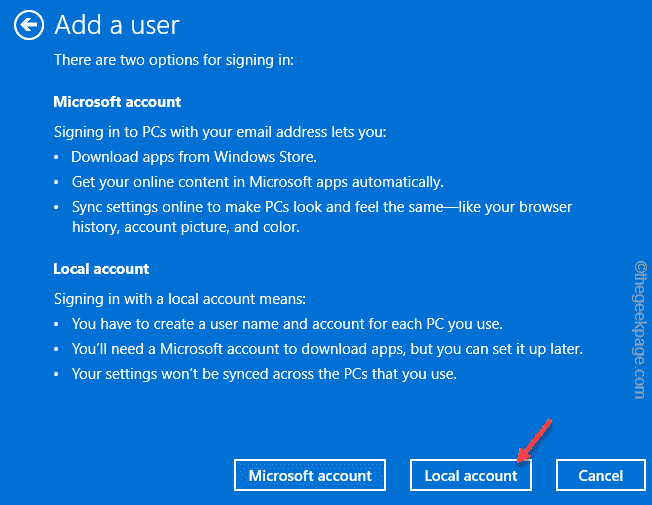Click 'Signing in with a local account means:' line
This screenshot has height=505, width=652.
180,299
